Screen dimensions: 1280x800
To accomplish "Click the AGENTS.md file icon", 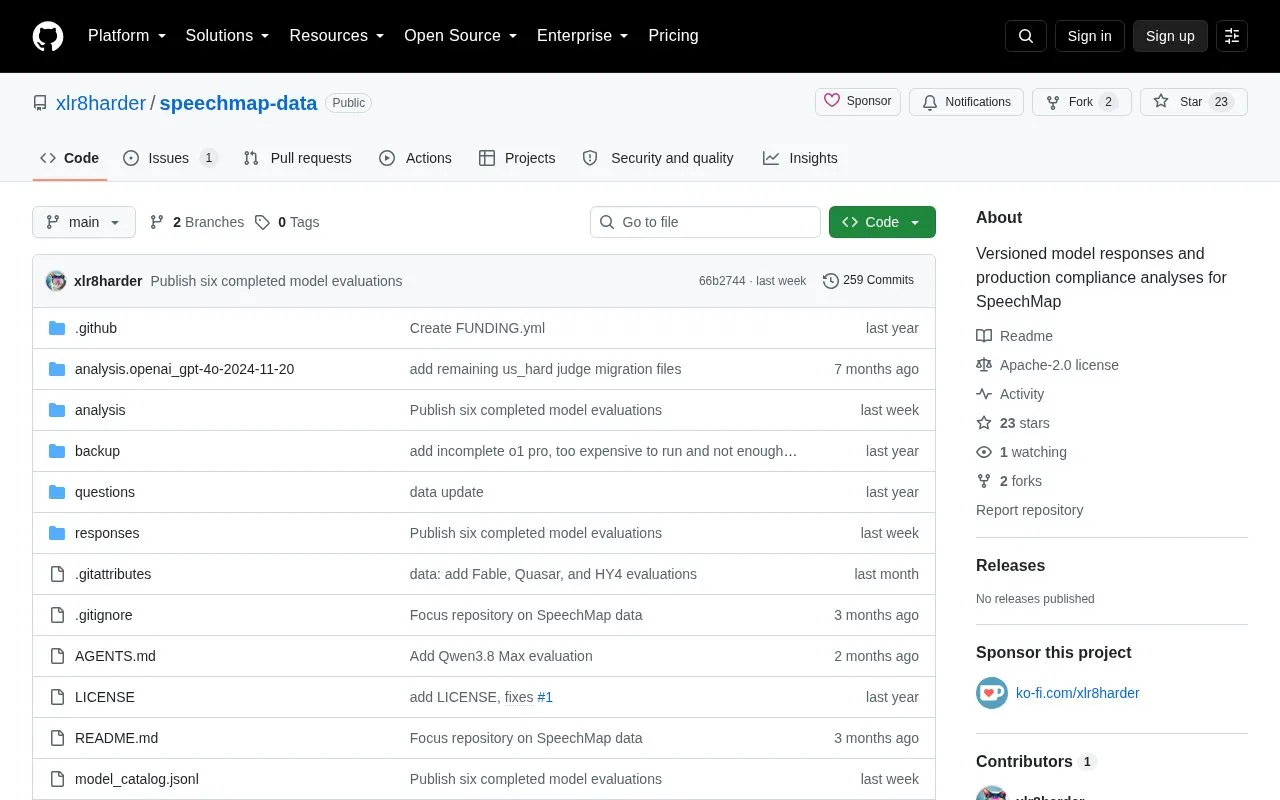I will click(57, 656).
